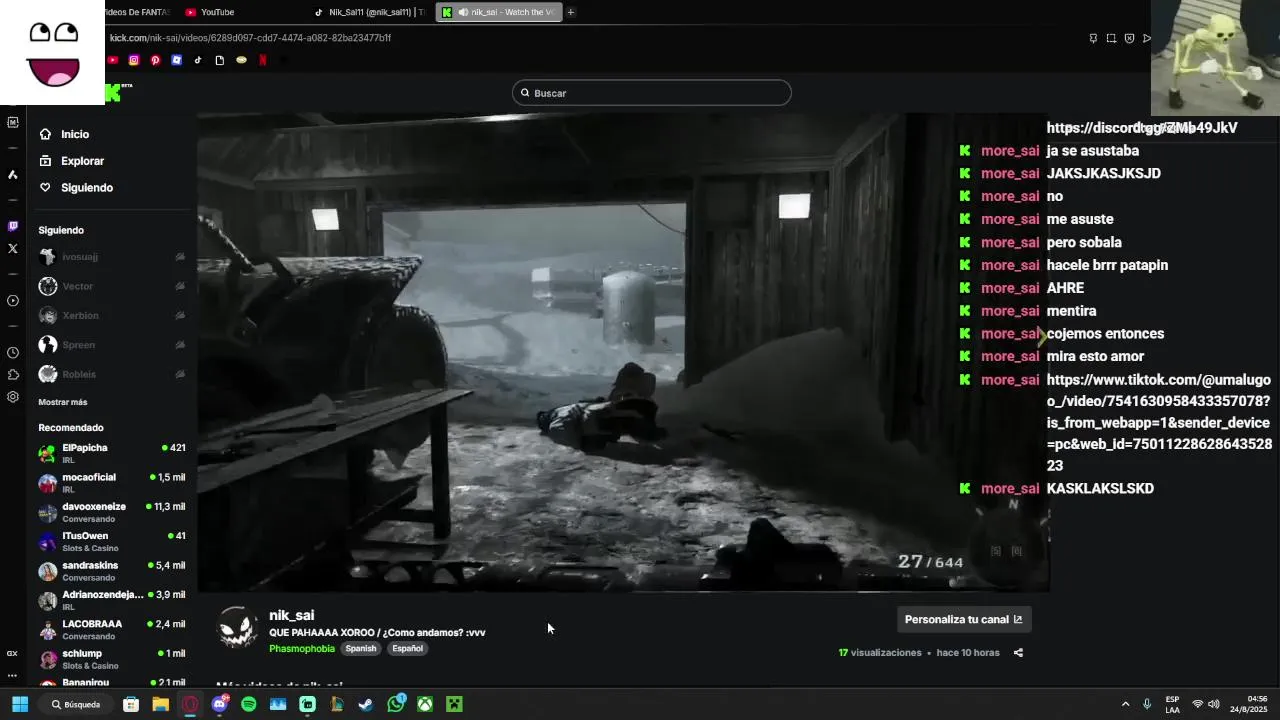Show hidden tray icons chevron
This screenshot has width=1280, height=720.
[1125, 704]
